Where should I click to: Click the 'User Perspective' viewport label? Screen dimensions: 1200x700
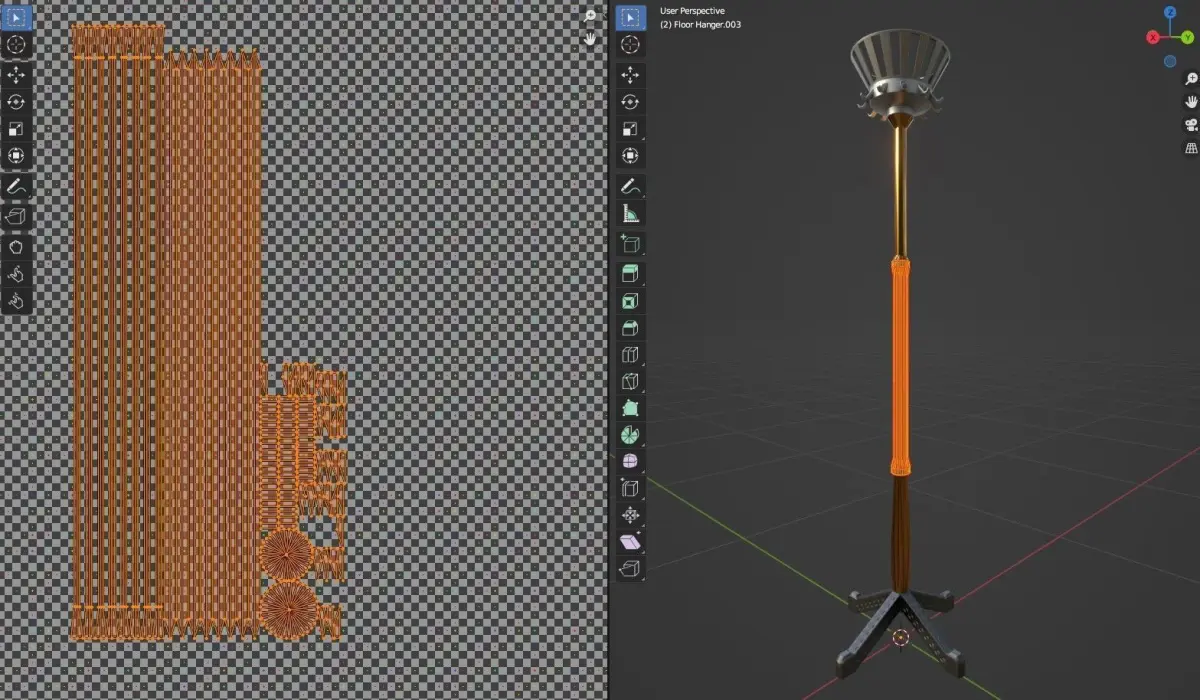pos(692,11)
